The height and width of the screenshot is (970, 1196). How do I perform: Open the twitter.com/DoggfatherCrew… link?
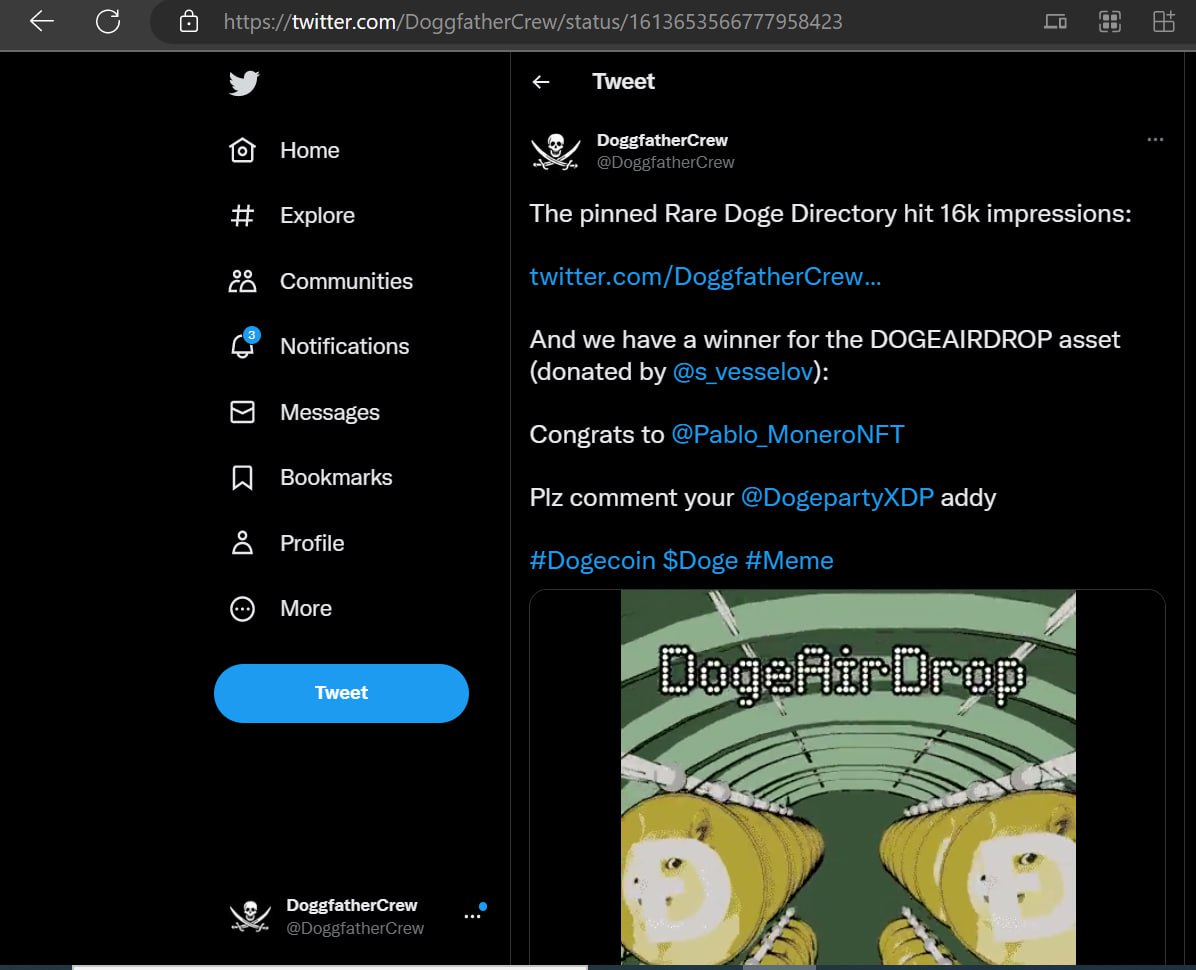point(706,276)
